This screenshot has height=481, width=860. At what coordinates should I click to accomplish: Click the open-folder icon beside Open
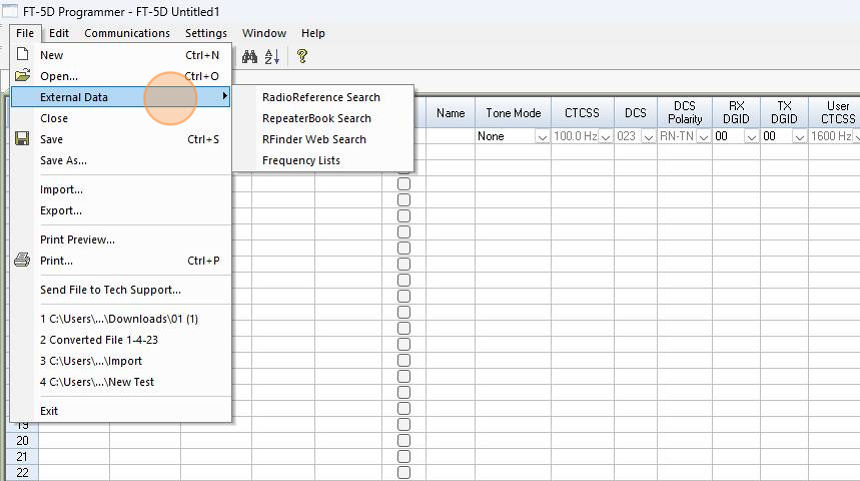(22, 76)
